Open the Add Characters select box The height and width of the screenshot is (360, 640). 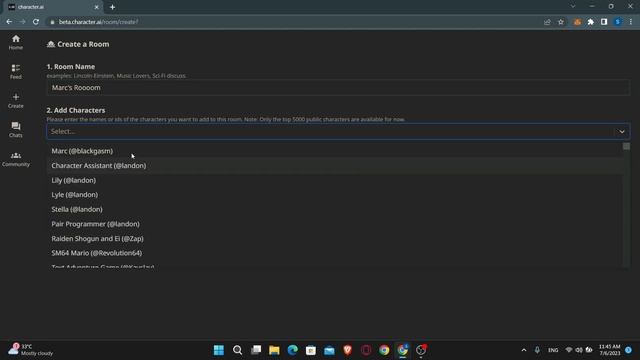pos(338,131)
